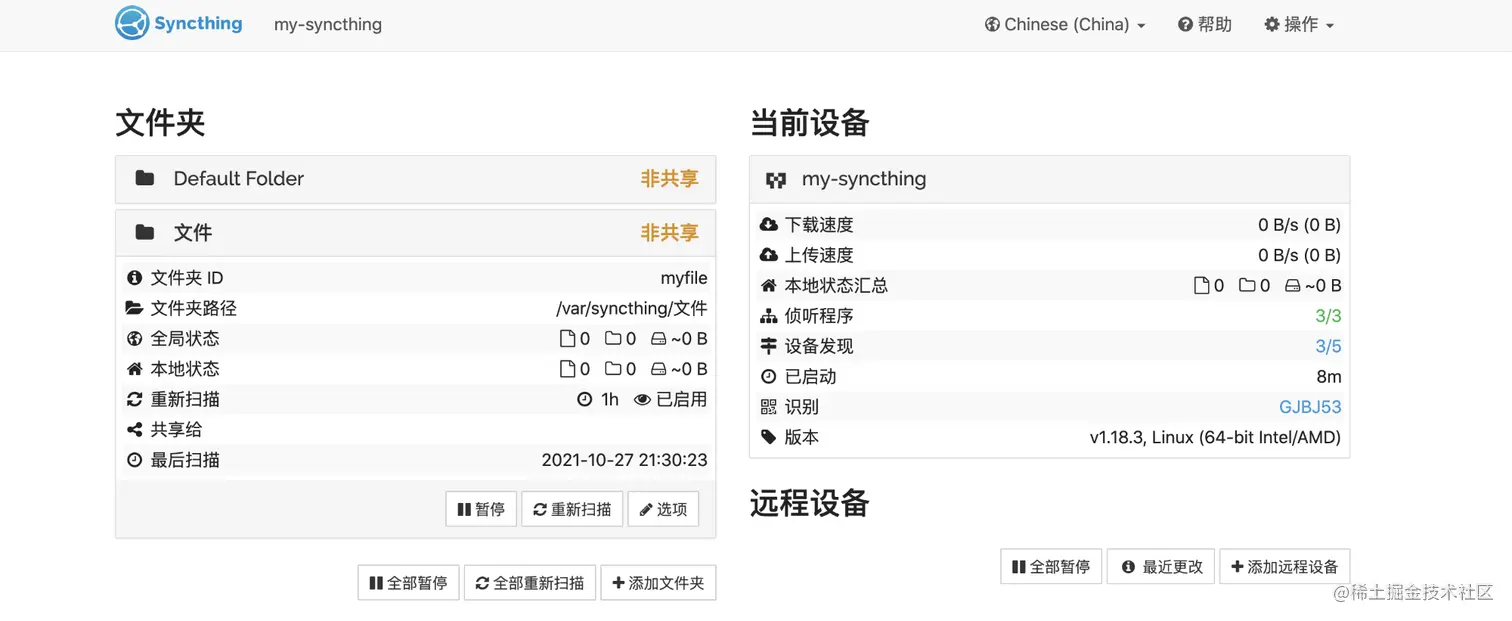Screen dimensions: 1512x621
Task: Click the 全部重新扫描 button
Action: (530, 583)
